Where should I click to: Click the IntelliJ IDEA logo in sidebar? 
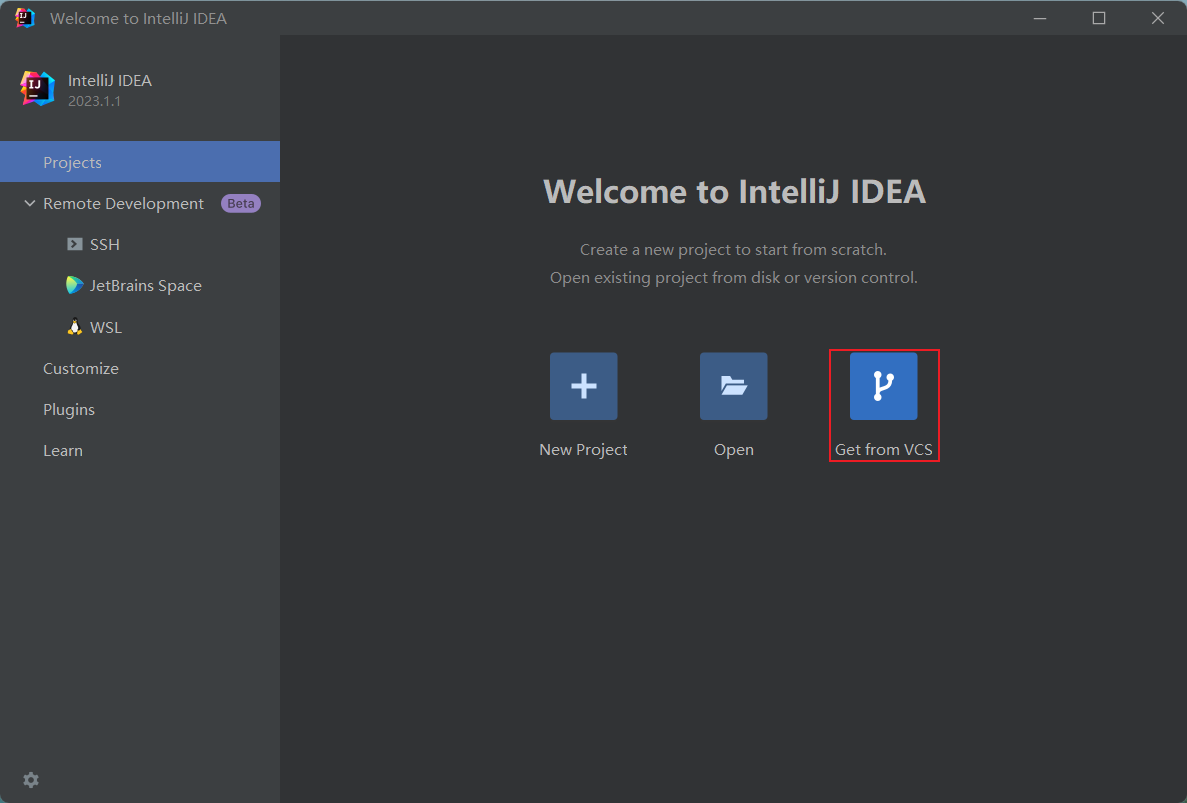38,89
